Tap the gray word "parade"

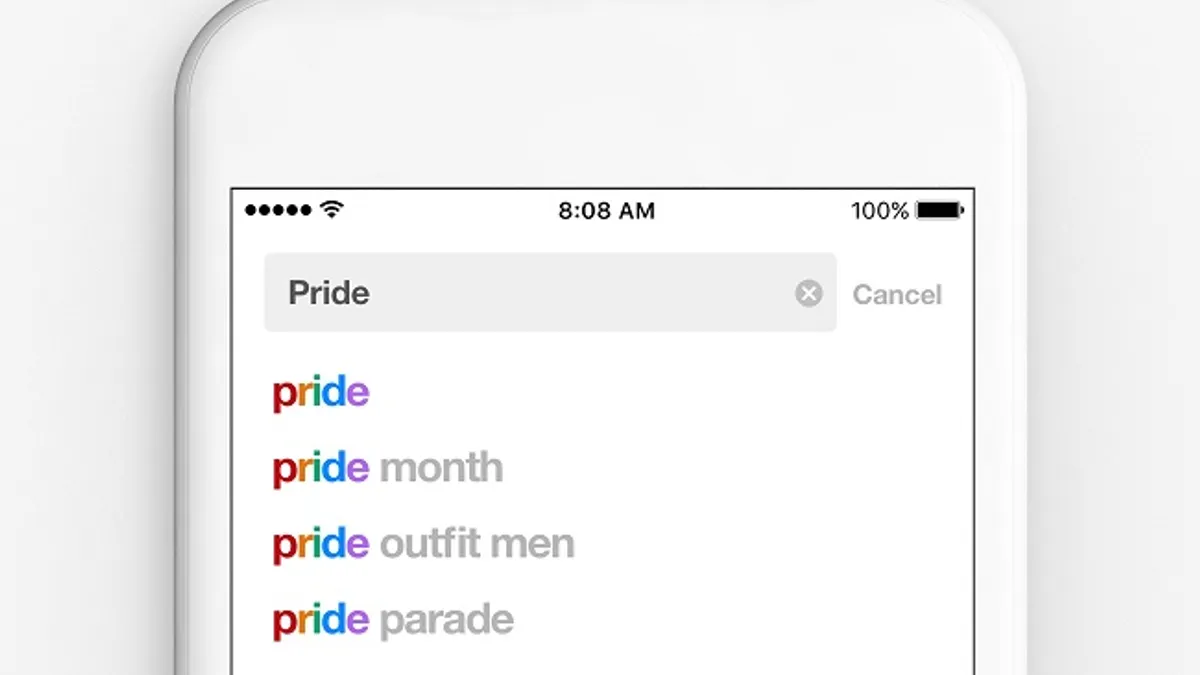point(447,622)
